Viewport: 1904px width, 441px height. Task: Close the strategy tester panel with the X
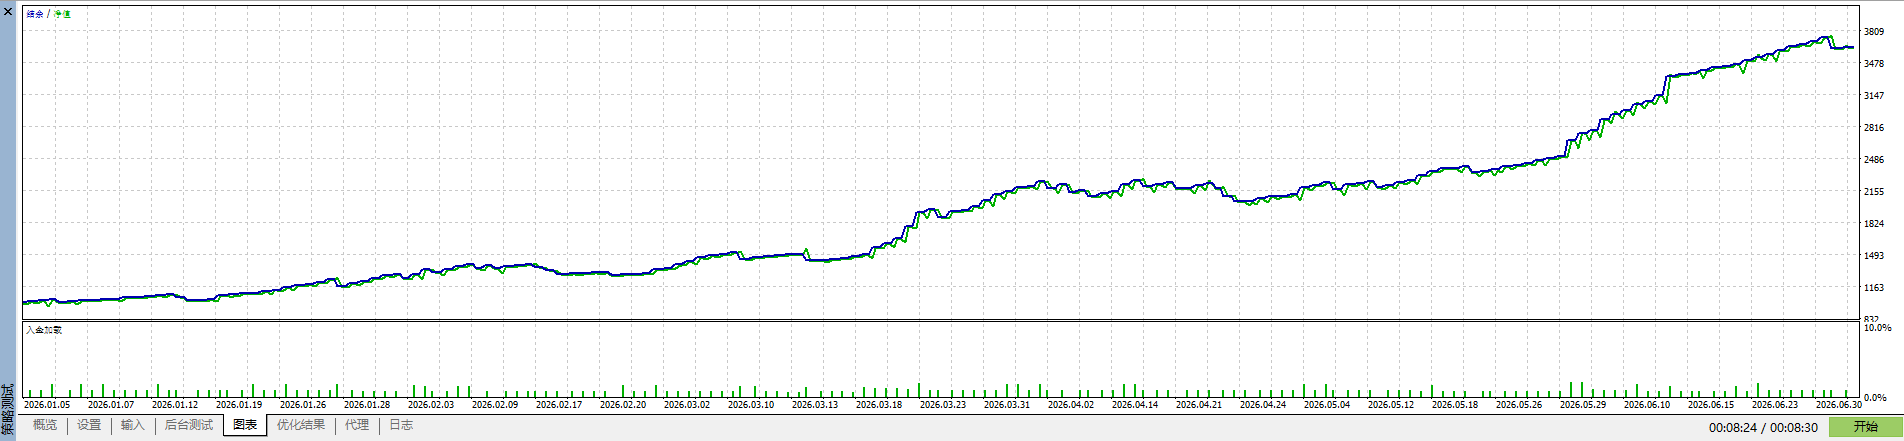pos(8,10)
